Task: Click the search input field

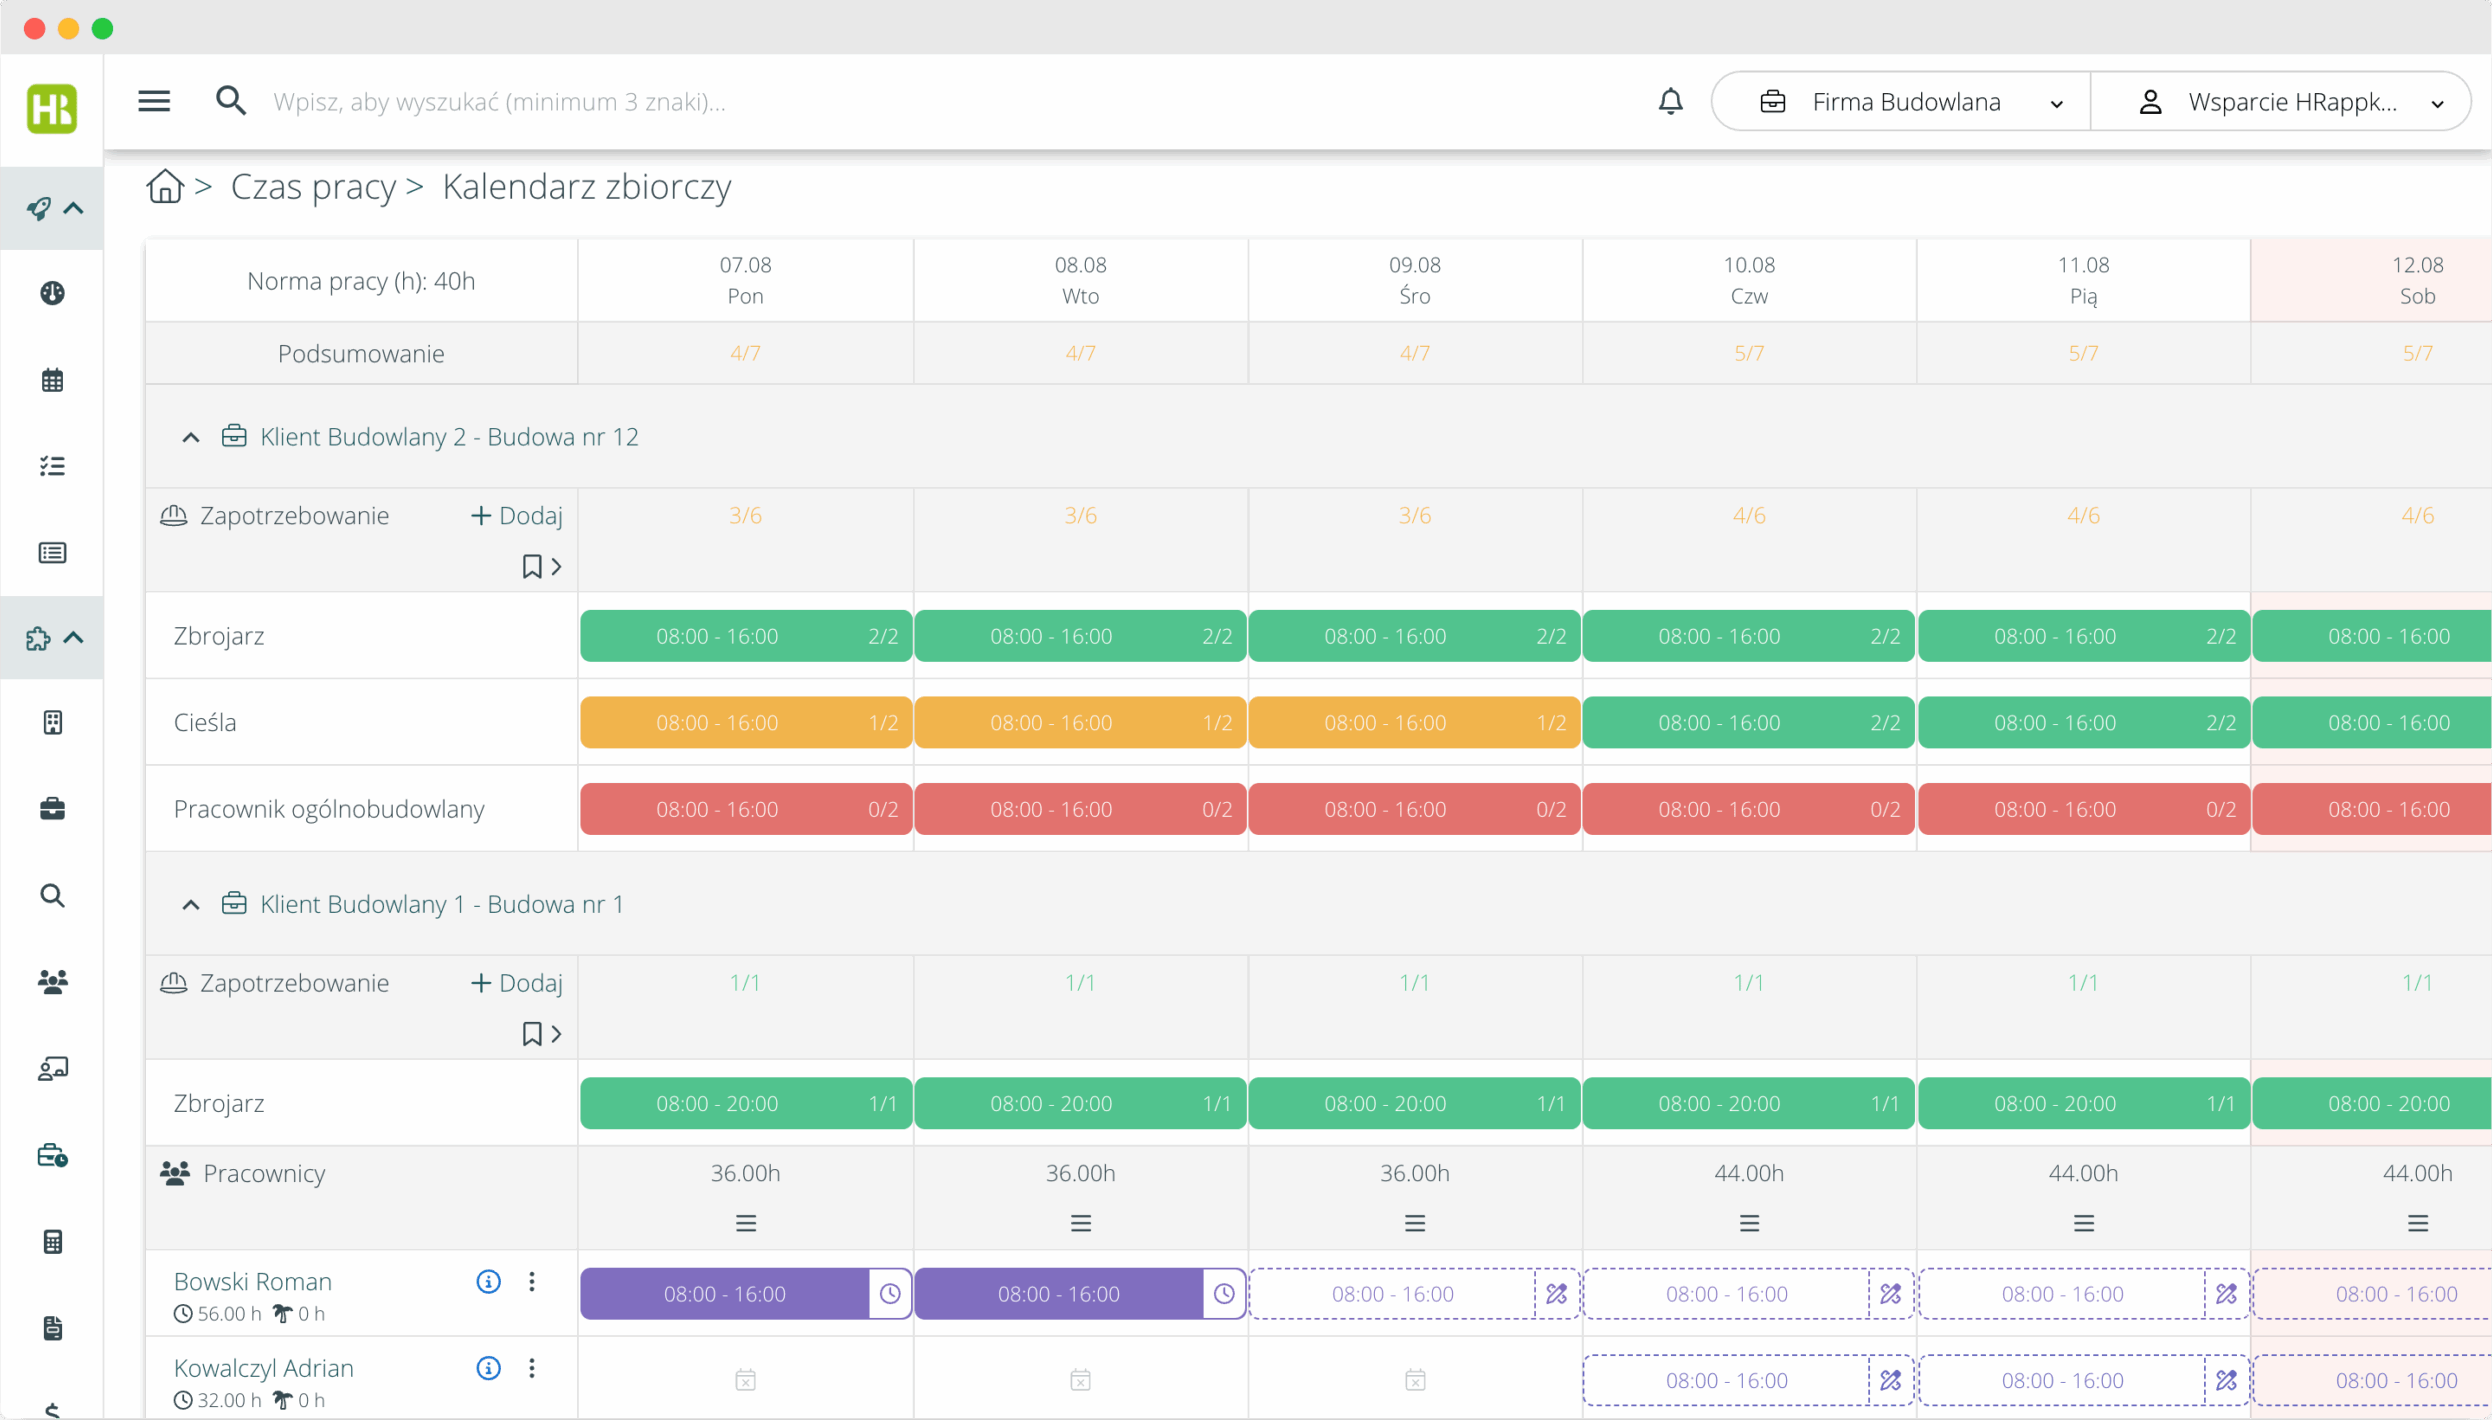Action: 500,102
